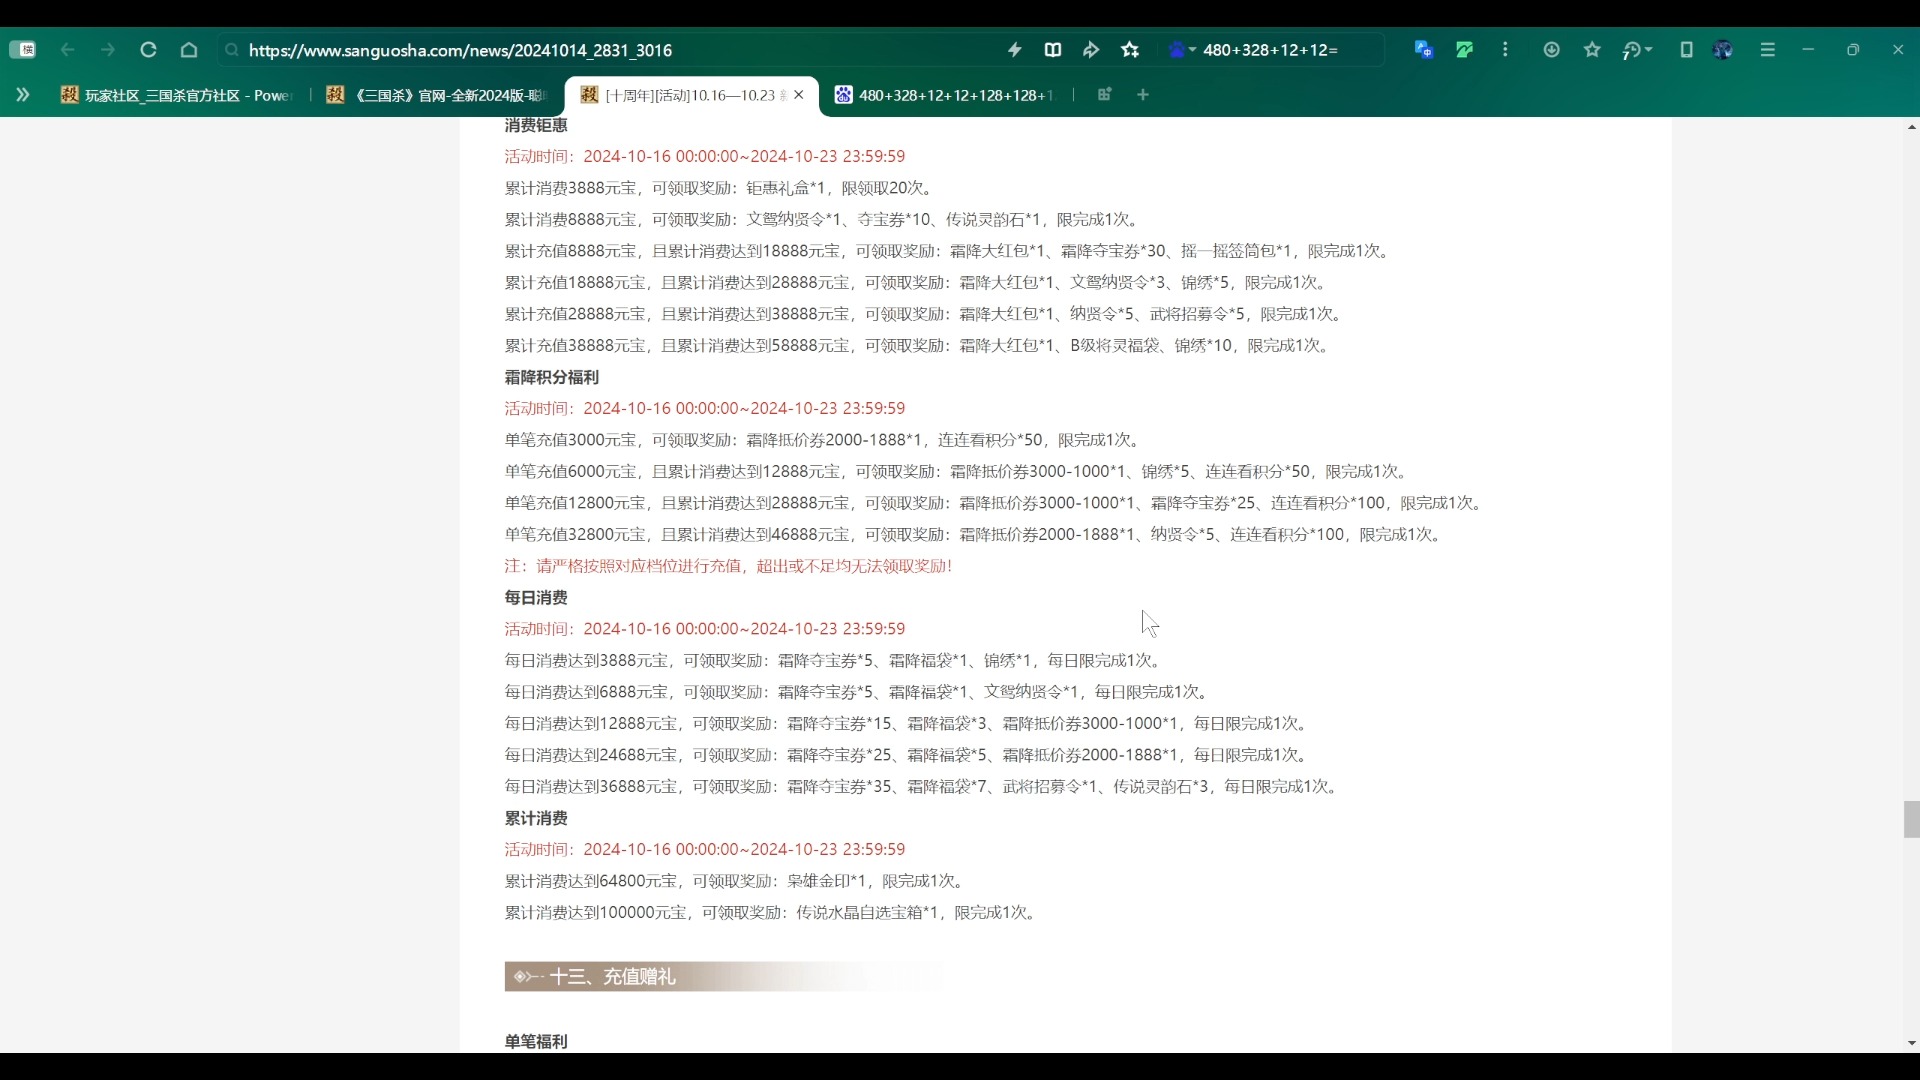This screenshot has height=1080, width=1920.
Task: Click the scrollbar up arrow
Action: click(1911, 127)
